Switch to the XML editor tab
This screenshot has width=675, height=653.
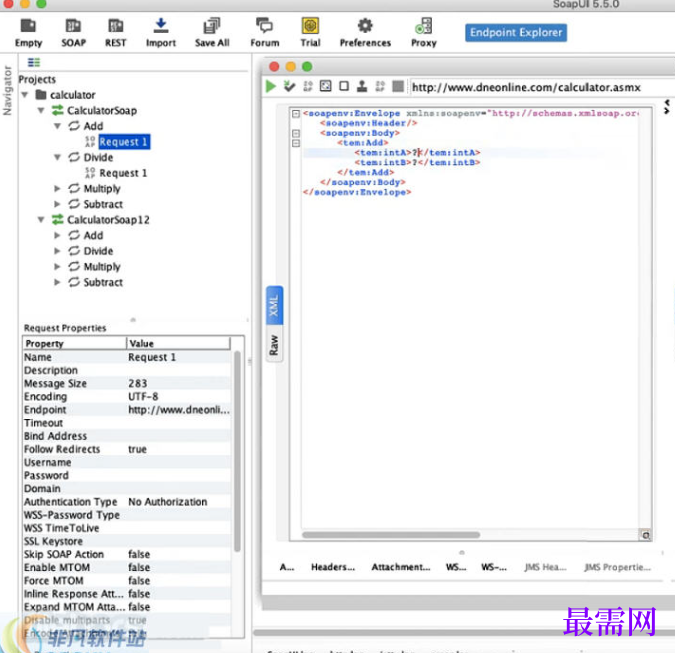[x=274, y=305]
